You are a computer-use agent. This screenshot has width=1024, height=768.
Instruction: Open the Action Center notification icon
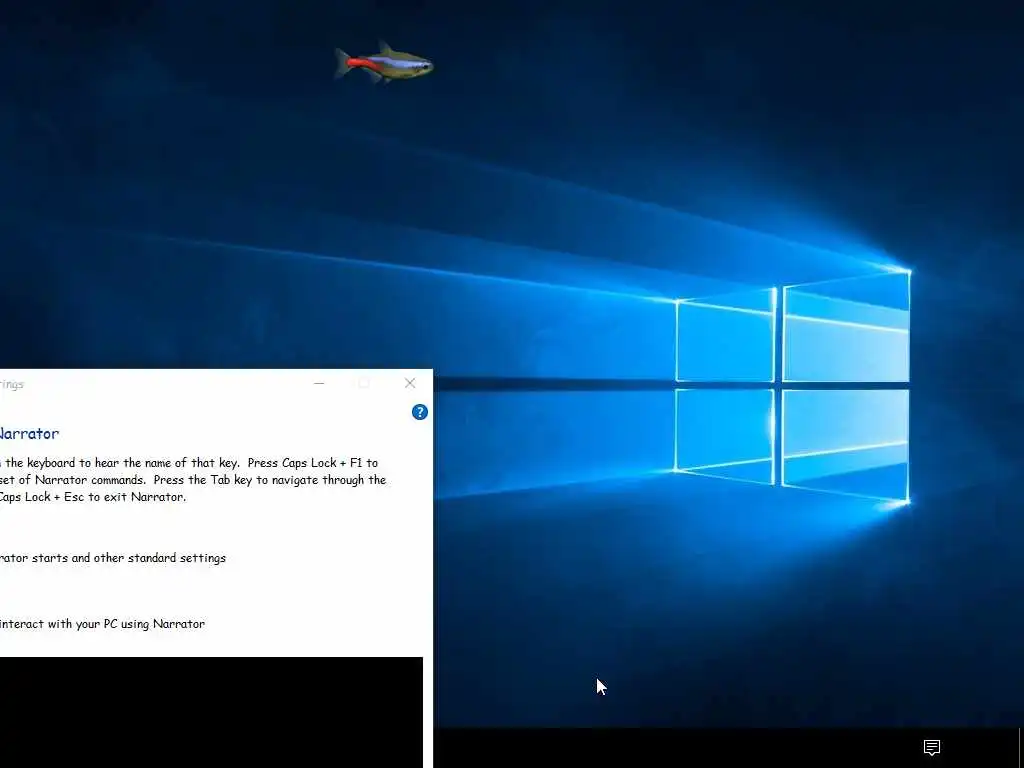pos(931,747)
